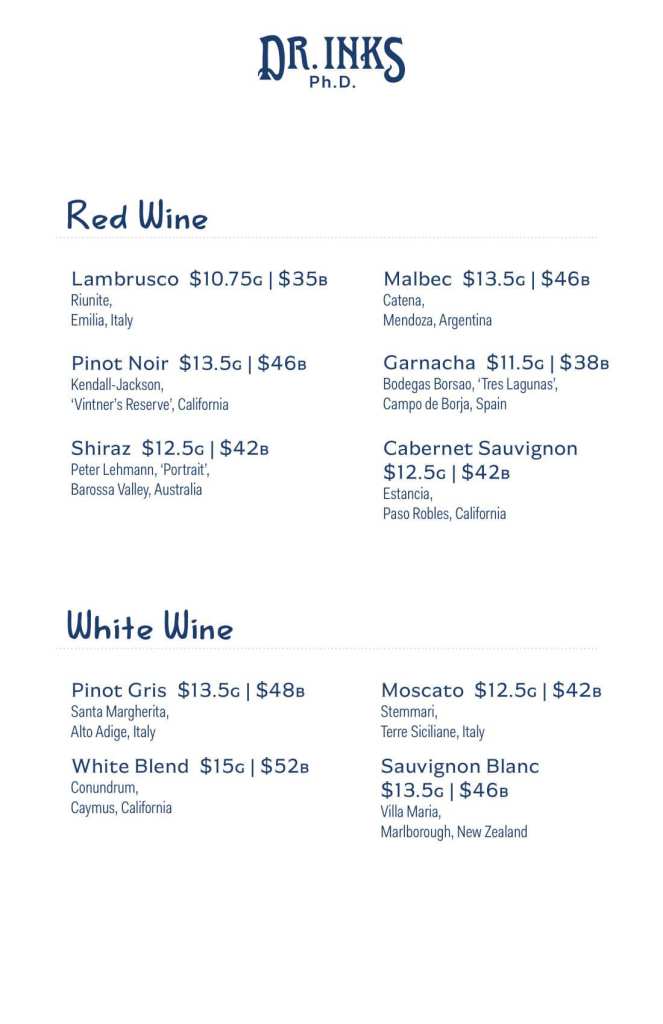Click the Shiraz wine title

pos(101,448)
